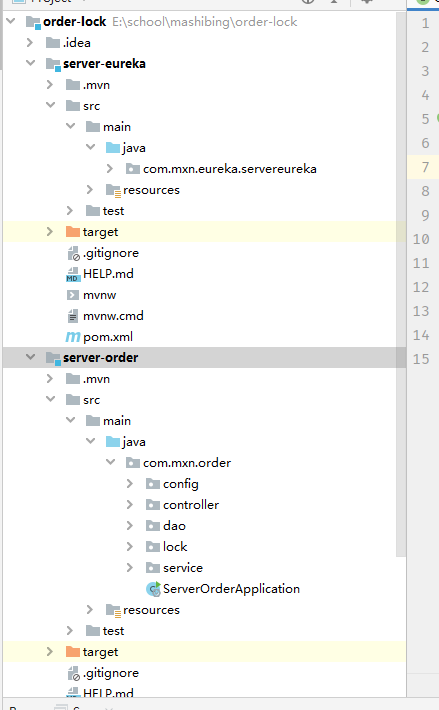Click the project tree vertical scrollbar
The height and width of the screenshot is (710, 439).
pos(401,284)
